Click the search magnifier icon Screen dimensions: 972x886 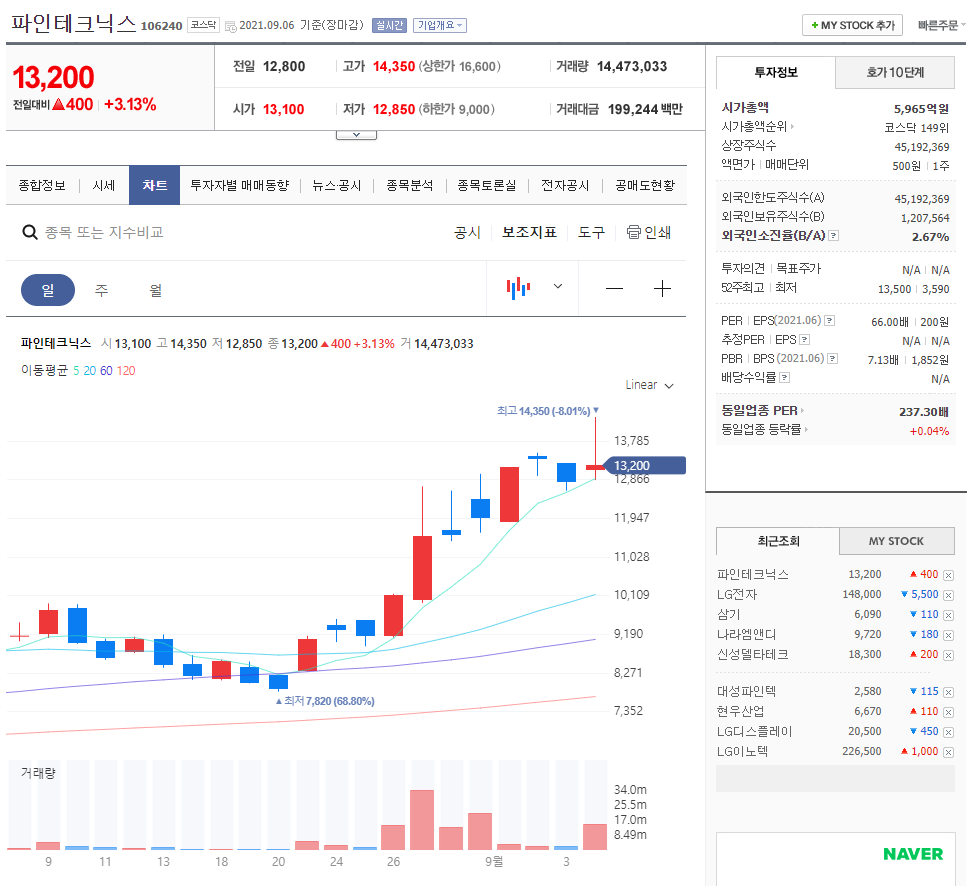click(x=29, y=233)
